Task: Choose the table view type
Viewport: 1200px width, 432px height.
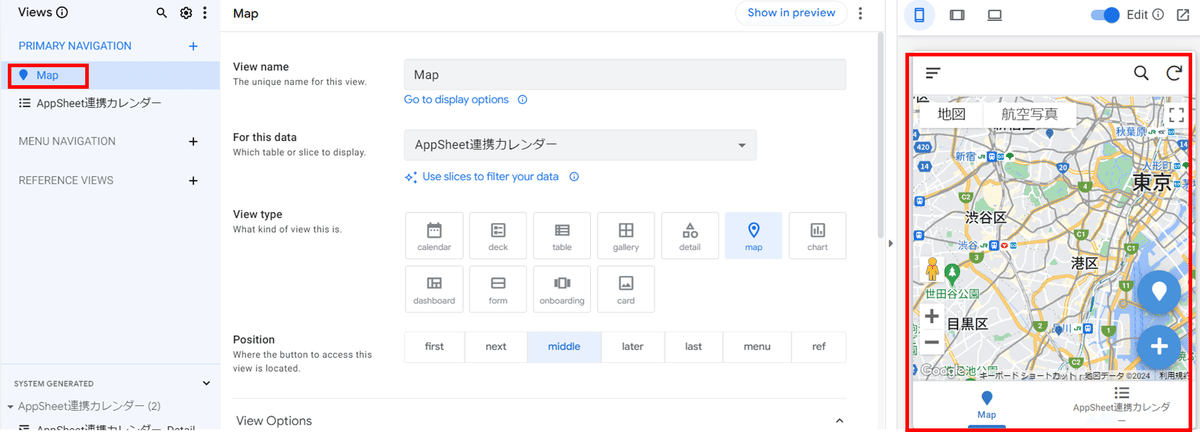Action: (562, 236)
